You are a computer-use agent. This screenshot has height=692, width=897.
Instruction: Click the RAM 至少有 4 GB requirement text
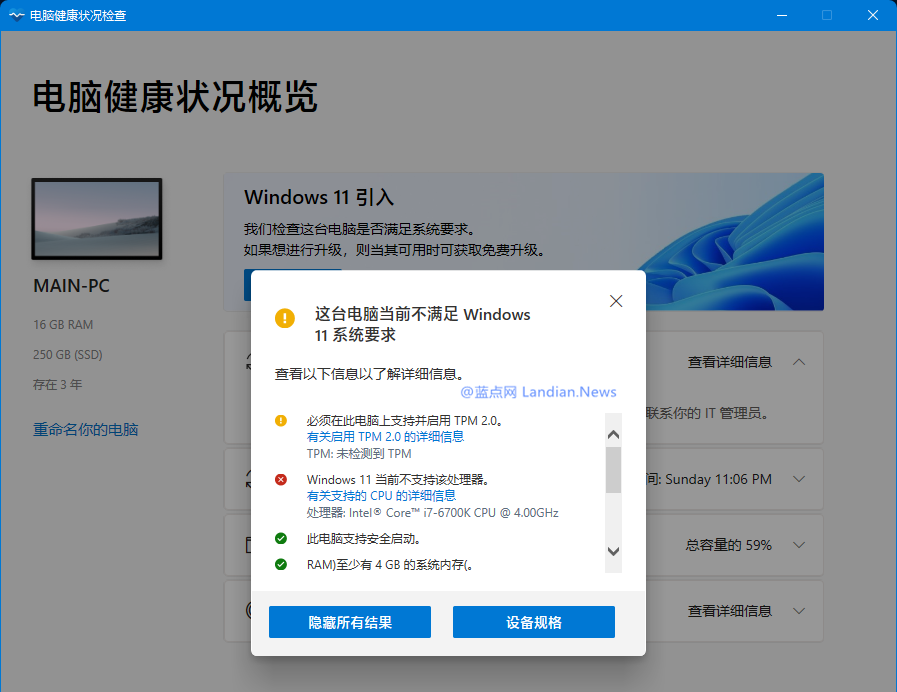click(x=390, y=565)
